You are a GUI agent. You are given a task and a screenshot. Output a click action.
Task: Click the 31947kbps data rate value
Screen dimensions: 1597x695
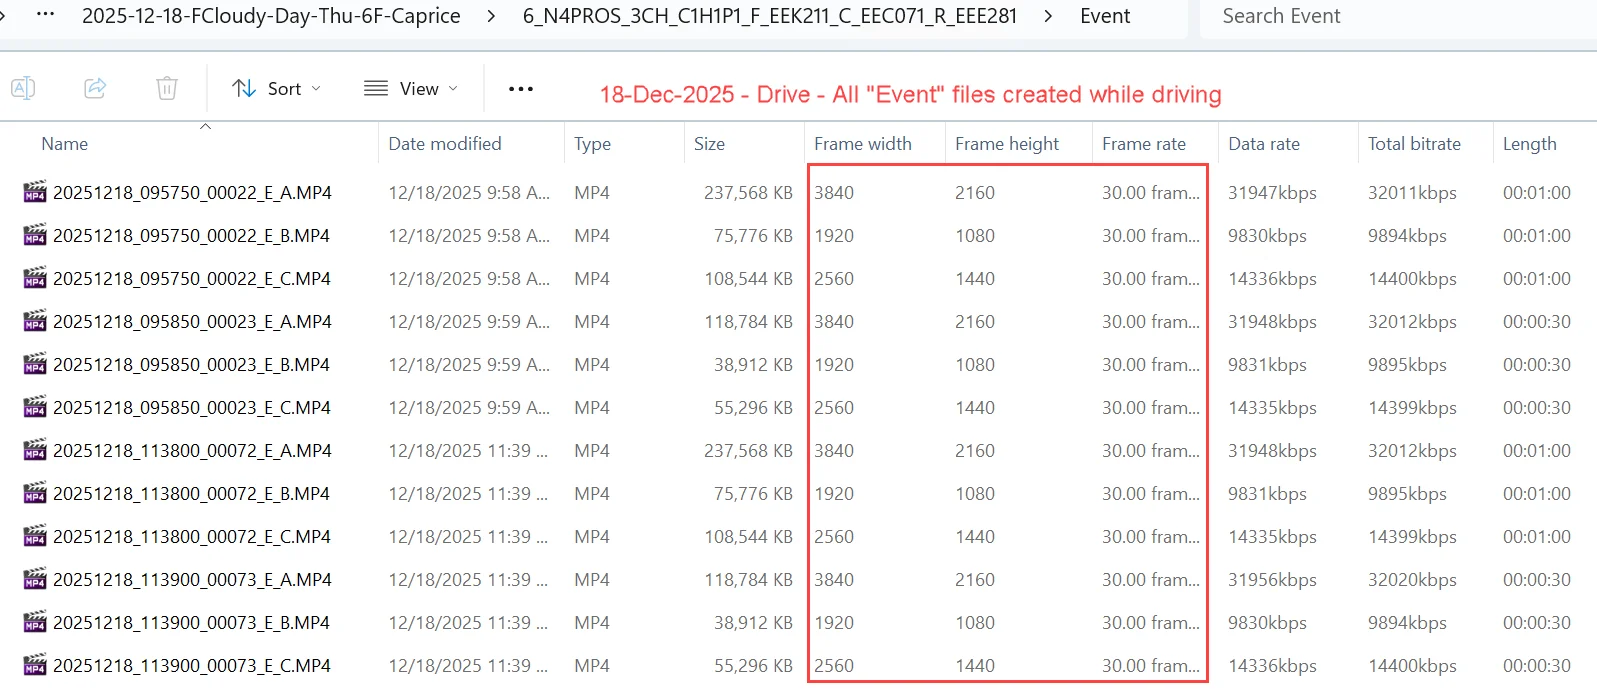[x=1272, y=193]
